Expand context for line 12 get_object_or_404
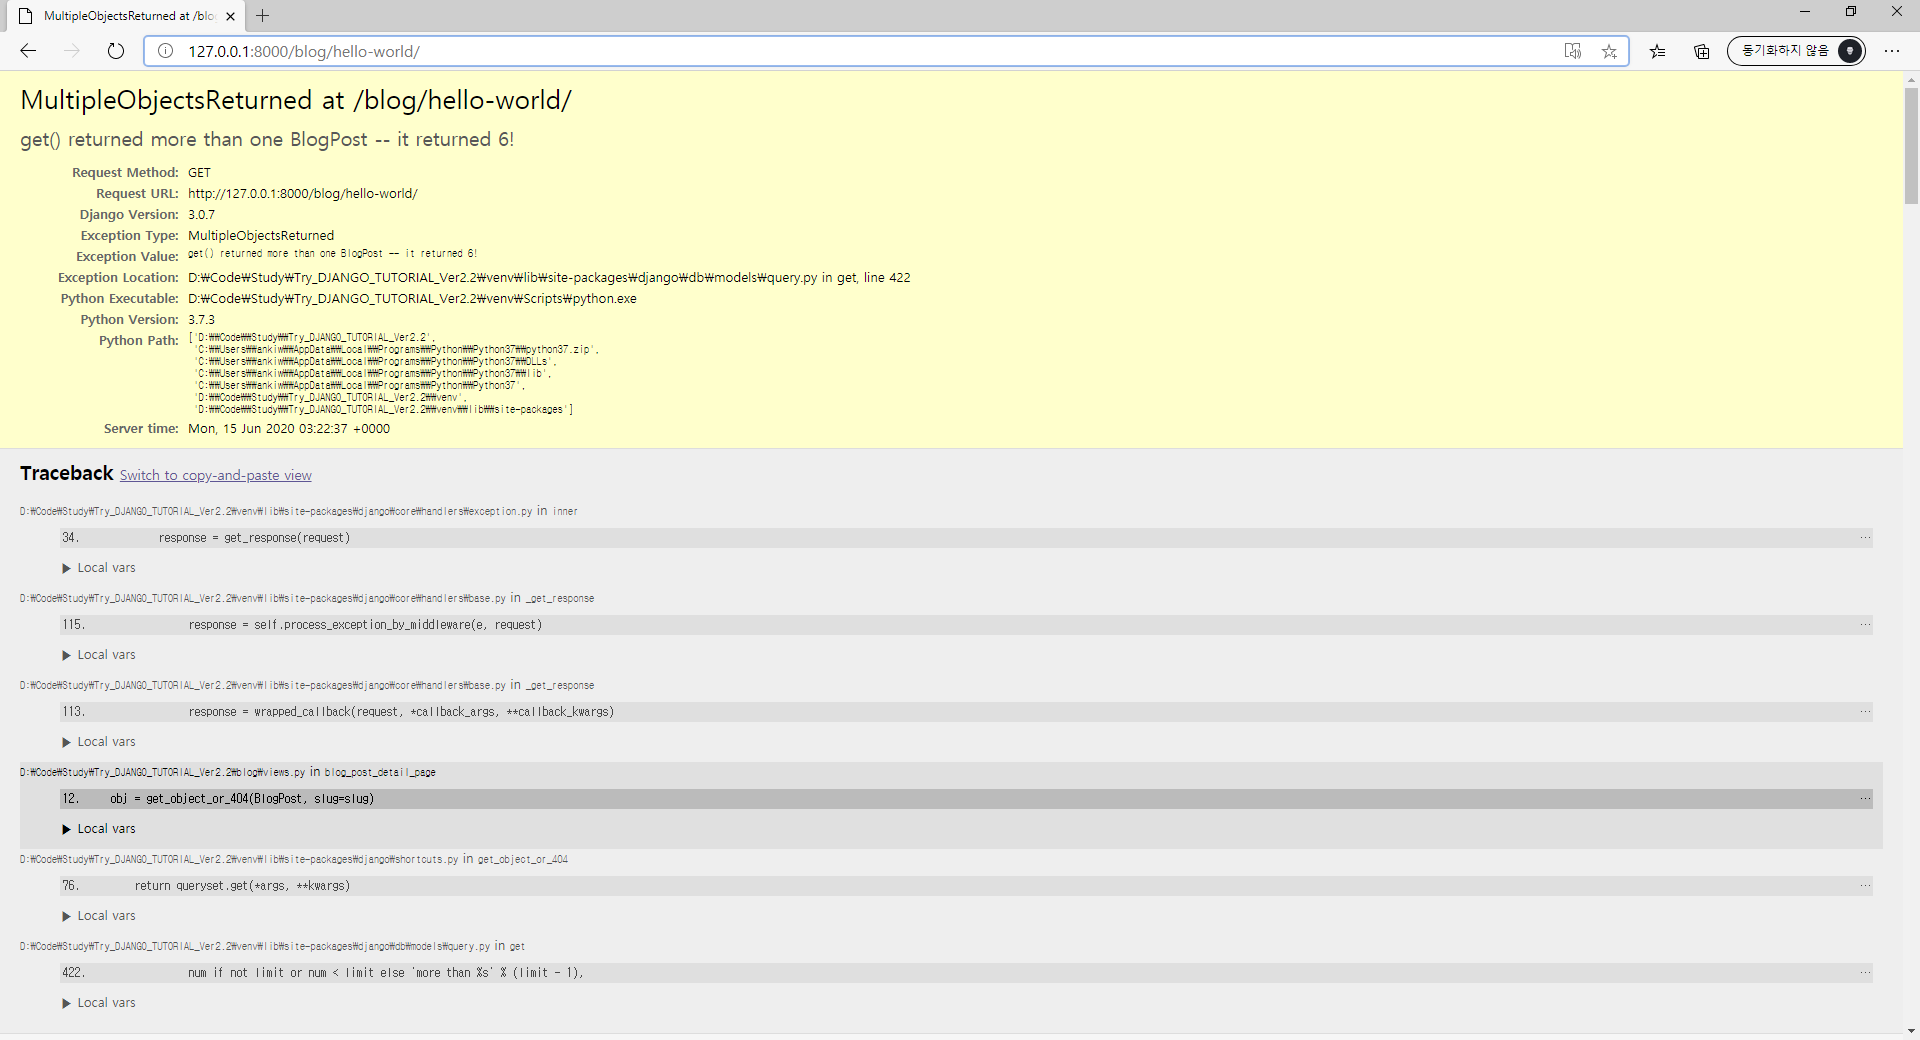 click(x=966, y=799)
